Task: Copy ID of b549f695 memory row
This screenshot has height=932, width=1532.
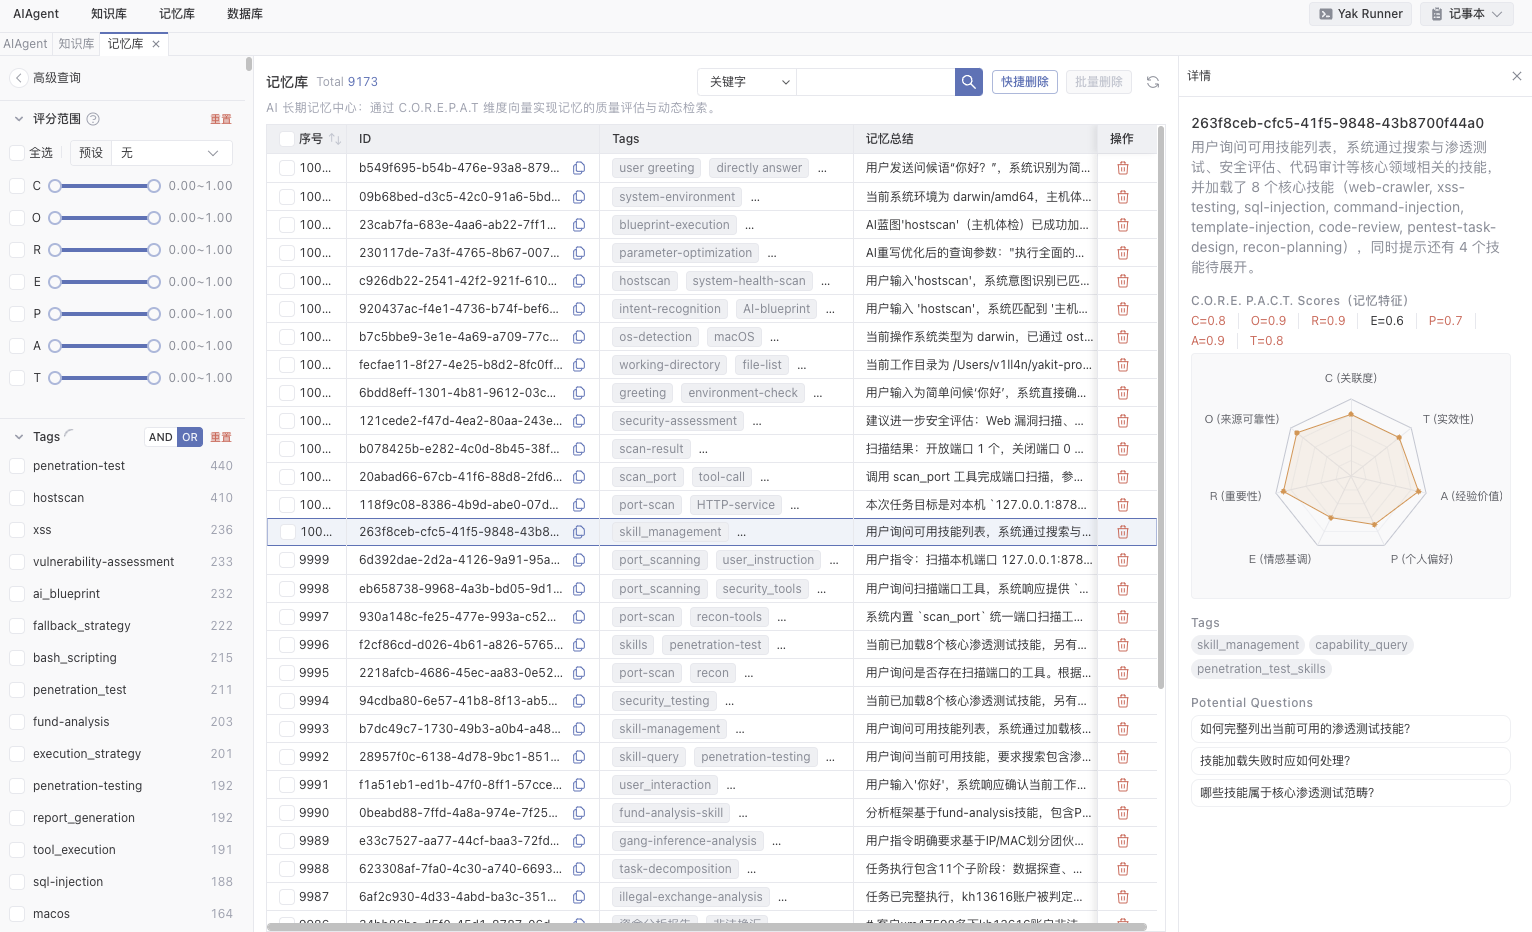Action: point(579,168)
